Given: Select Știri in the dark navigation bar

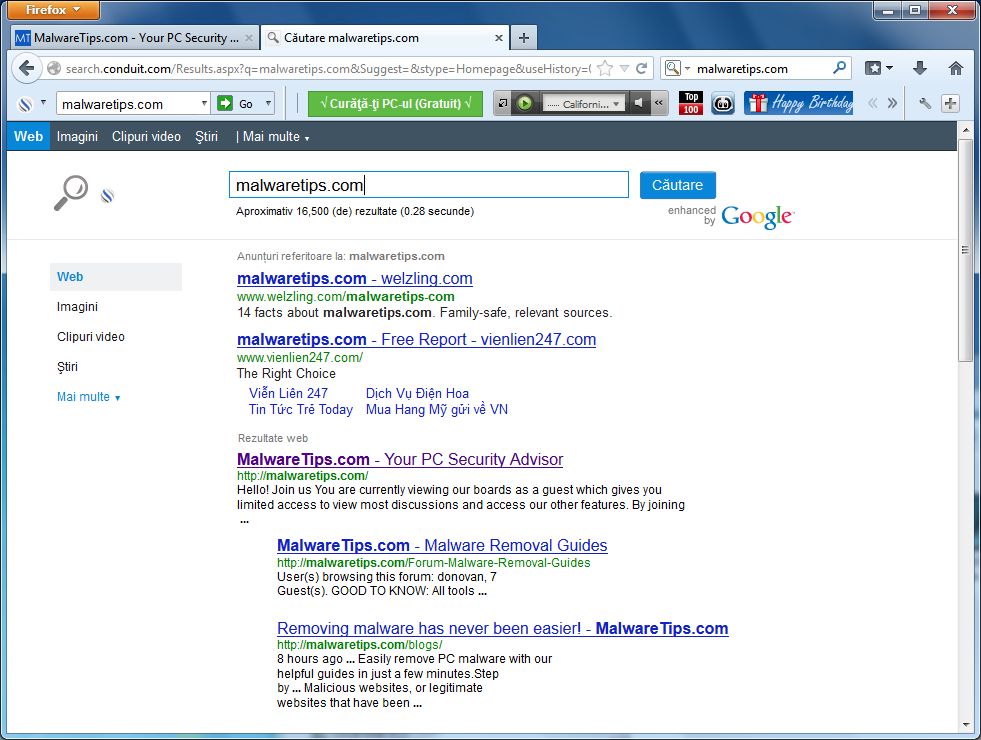Looking at the screenshot, I should click(206, 136).
